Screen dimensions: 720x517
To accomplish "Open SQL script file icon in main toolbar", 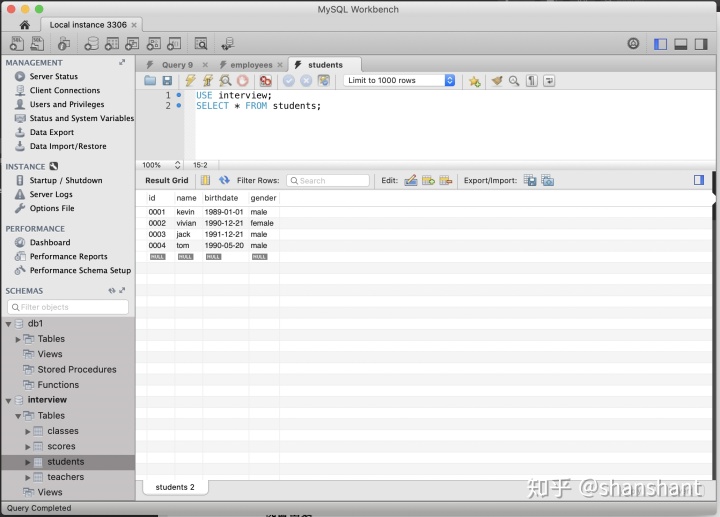I will tap(37, 44).
